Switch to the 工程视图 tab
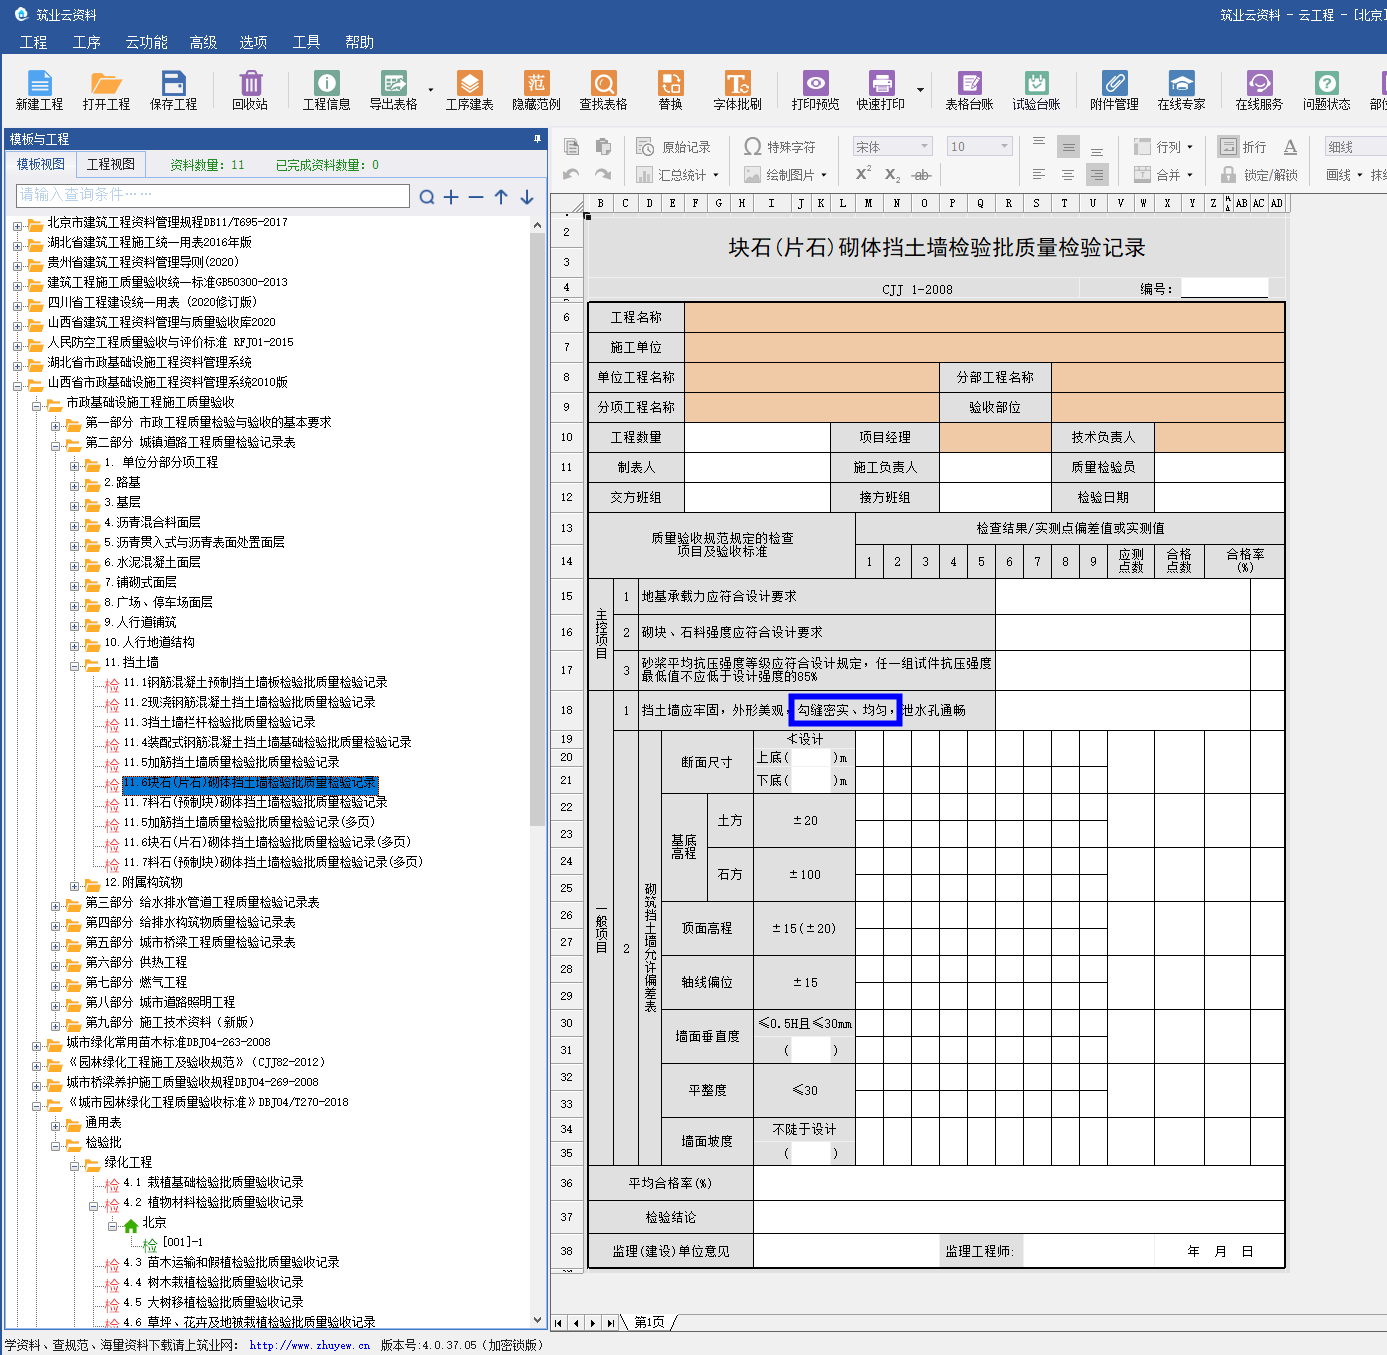 pyautogui.click(x=111, y=164)
